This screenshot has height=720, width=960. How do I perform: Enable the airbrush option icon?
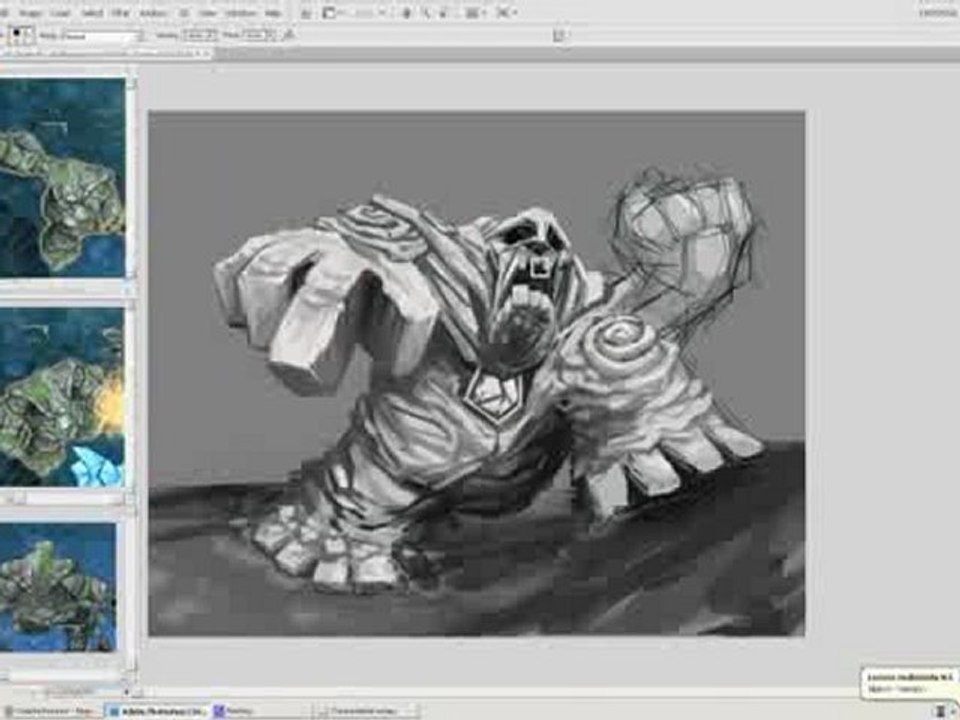pyautogui.click(x=288, y=36)
